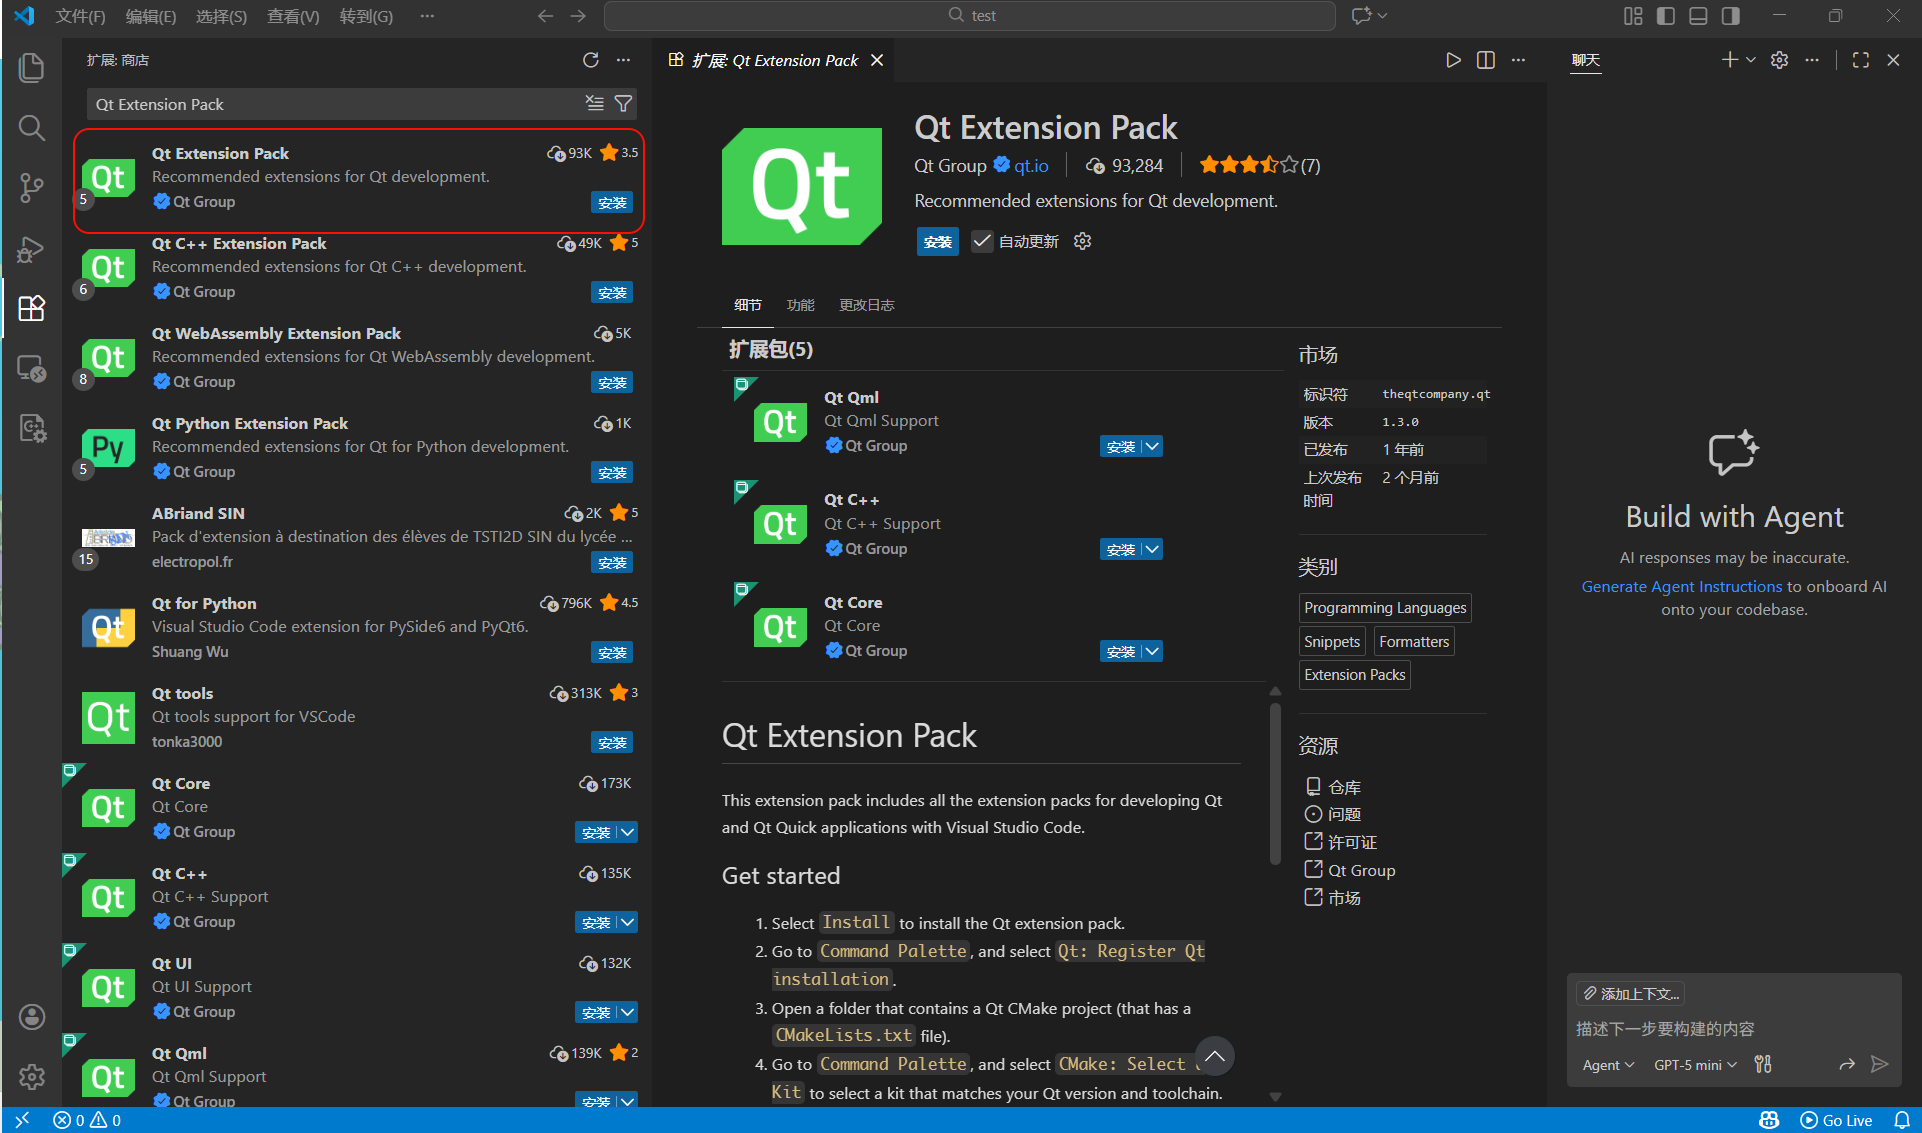
Task: Open the Extensions view in the activity bar
Action: coord(31,309)
